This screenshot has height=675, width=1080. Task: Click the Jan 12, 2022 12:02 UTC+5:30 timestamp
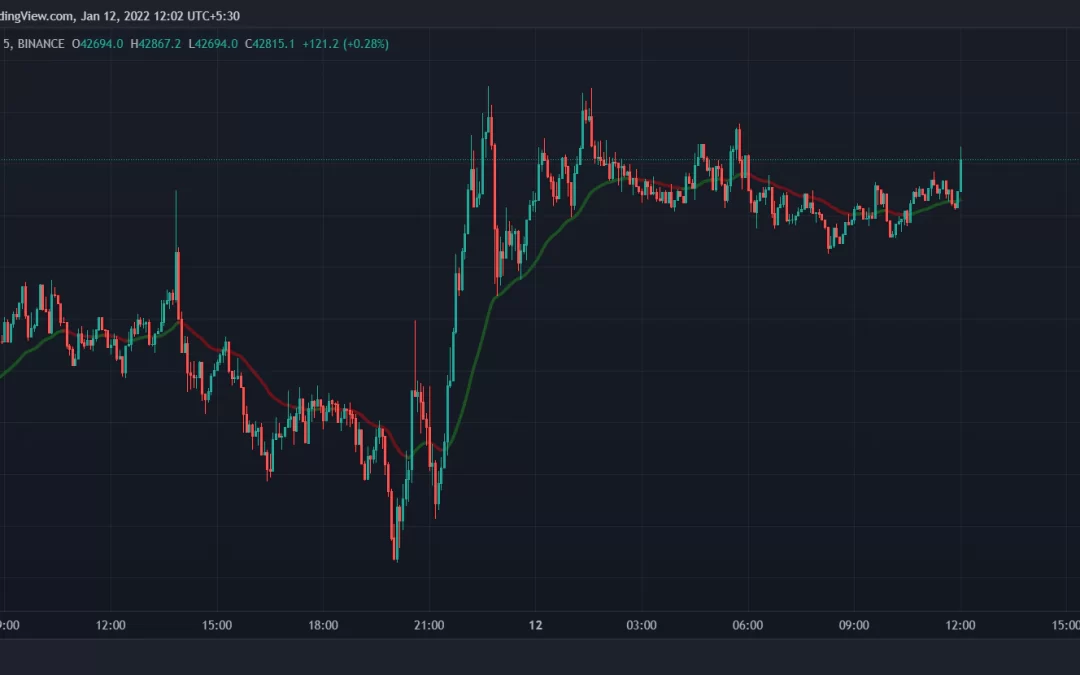click(x=160, y=15)
